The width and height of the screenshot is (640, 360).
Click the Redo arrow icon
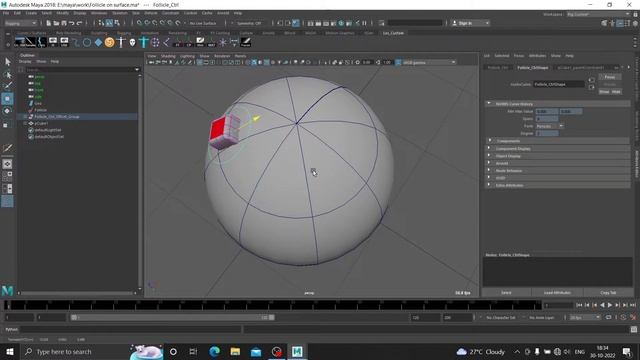pyautogui.click(x=80, y=23)
